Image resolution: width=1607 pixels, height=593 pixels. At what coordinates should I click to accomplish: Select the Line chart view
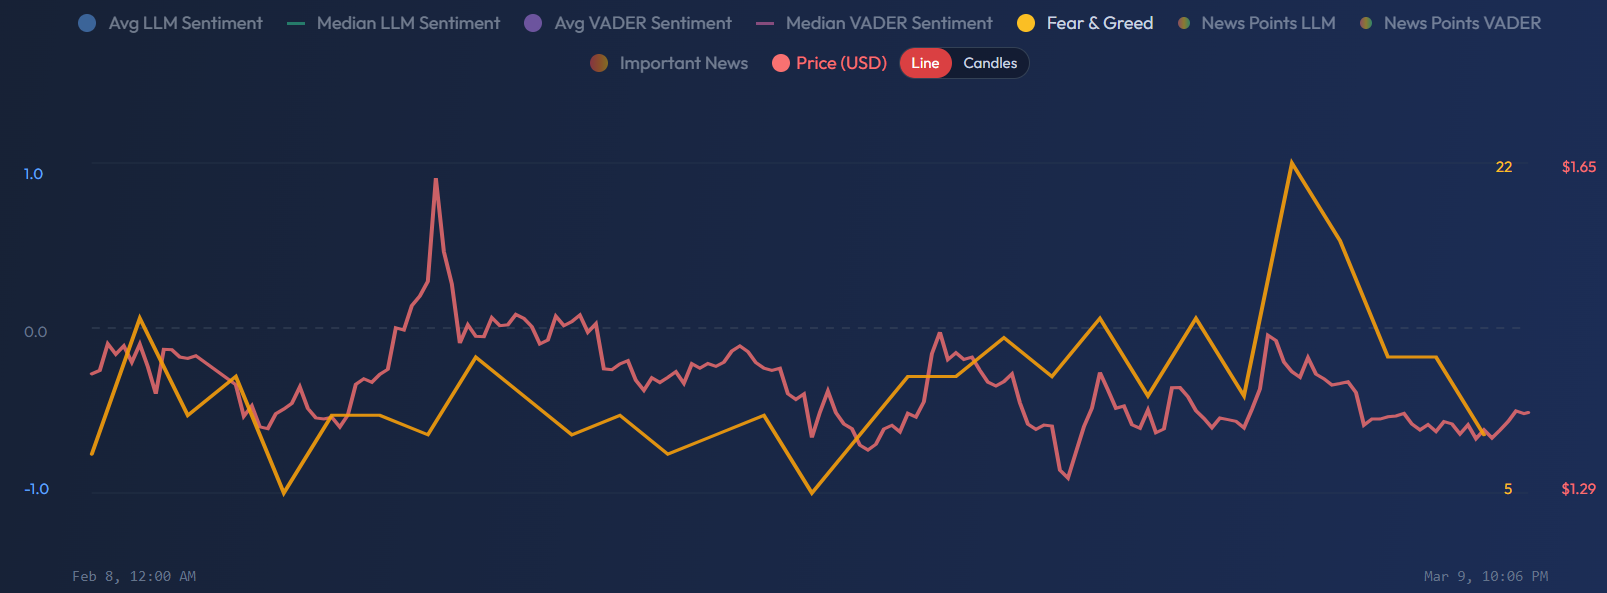click(925, 62)
